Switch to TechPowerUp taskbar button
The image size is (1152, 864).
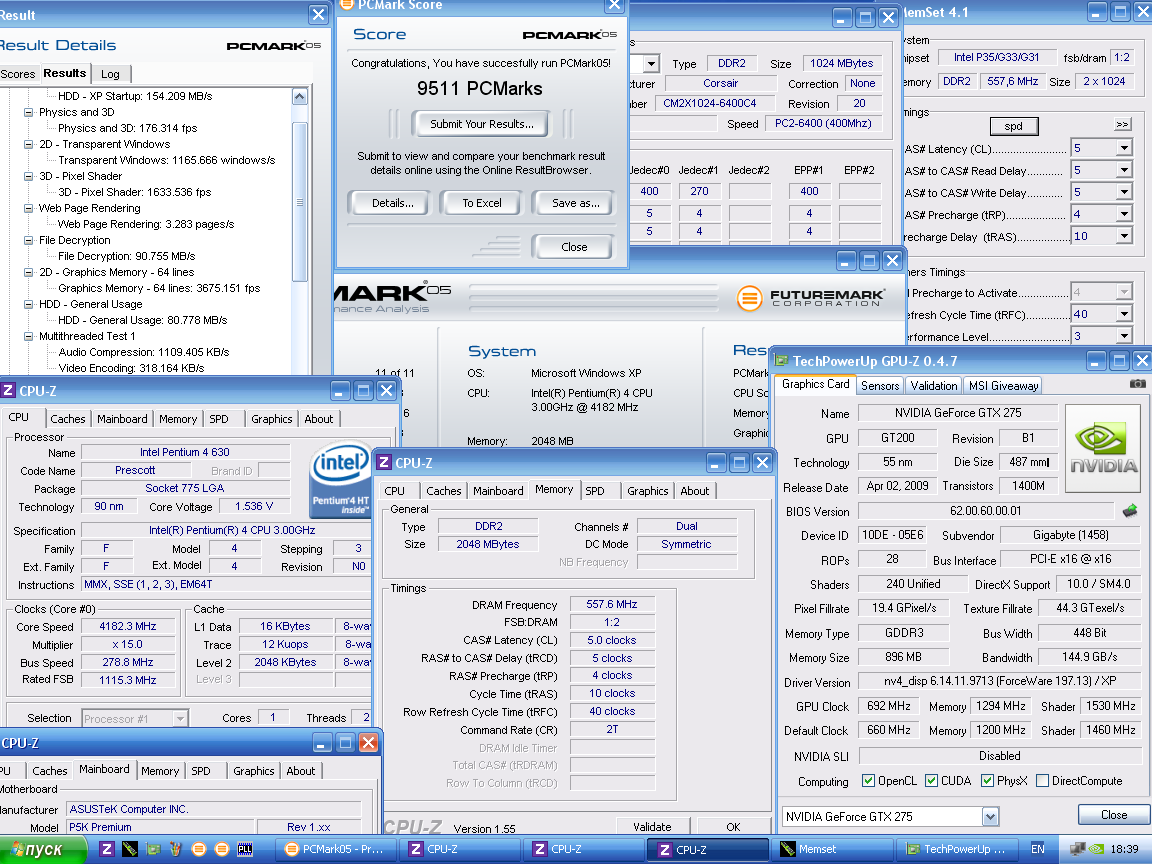tap(957, 849)
